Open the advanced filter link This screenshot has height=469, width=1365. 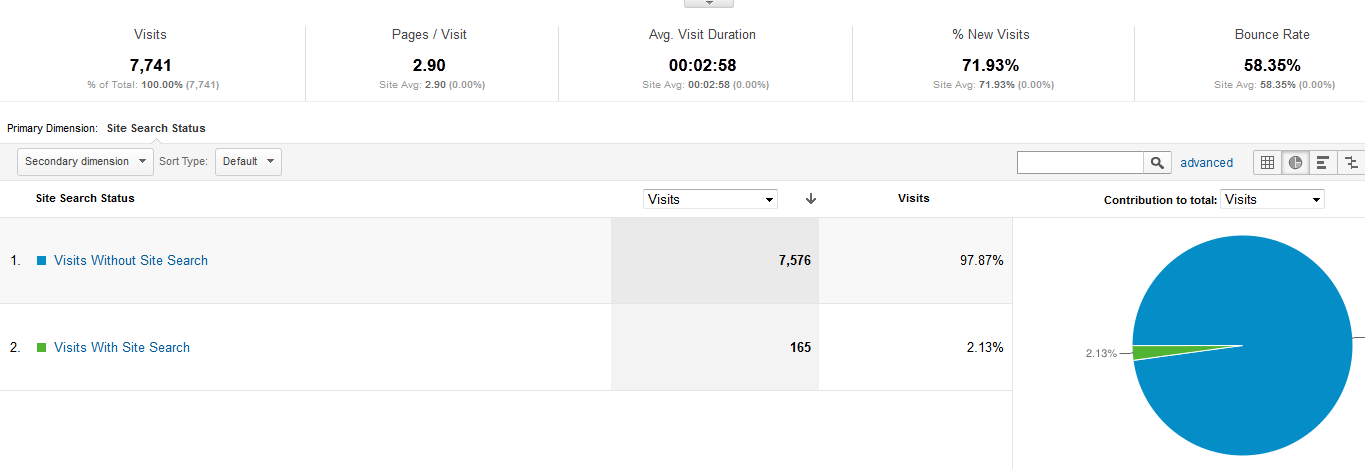pyautogui.click(x=1207, y=162)
